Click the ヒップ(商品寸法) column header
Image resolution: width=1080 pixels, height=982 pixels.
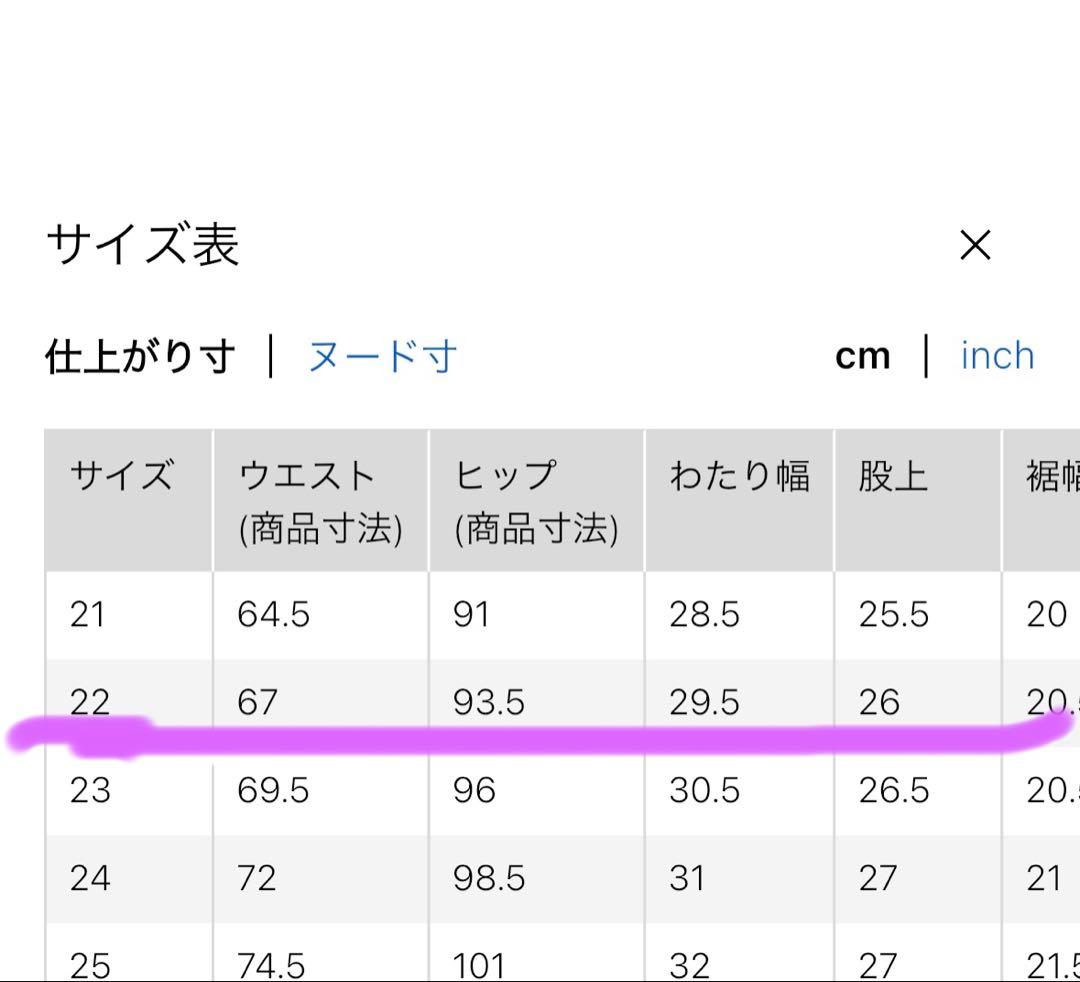537,501
